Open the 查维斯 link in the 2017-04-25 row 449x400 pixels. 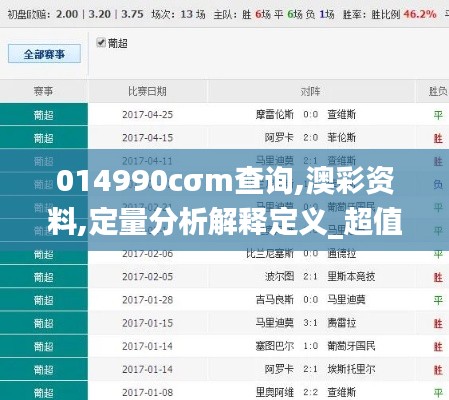341,114
